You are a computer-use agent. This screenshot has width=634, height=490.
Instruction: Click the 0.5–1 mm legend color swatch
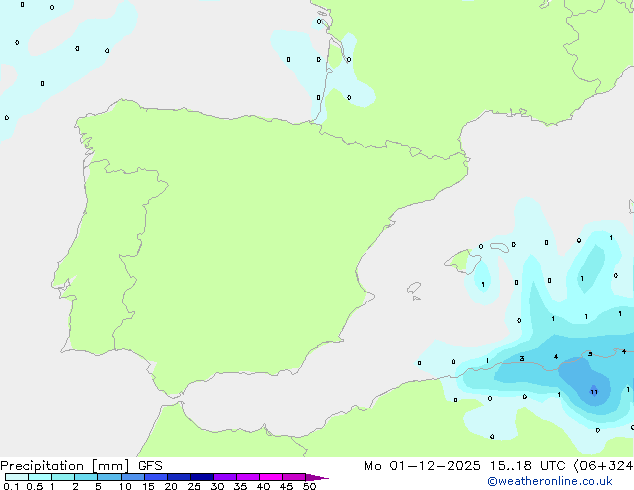coord(40,477)
